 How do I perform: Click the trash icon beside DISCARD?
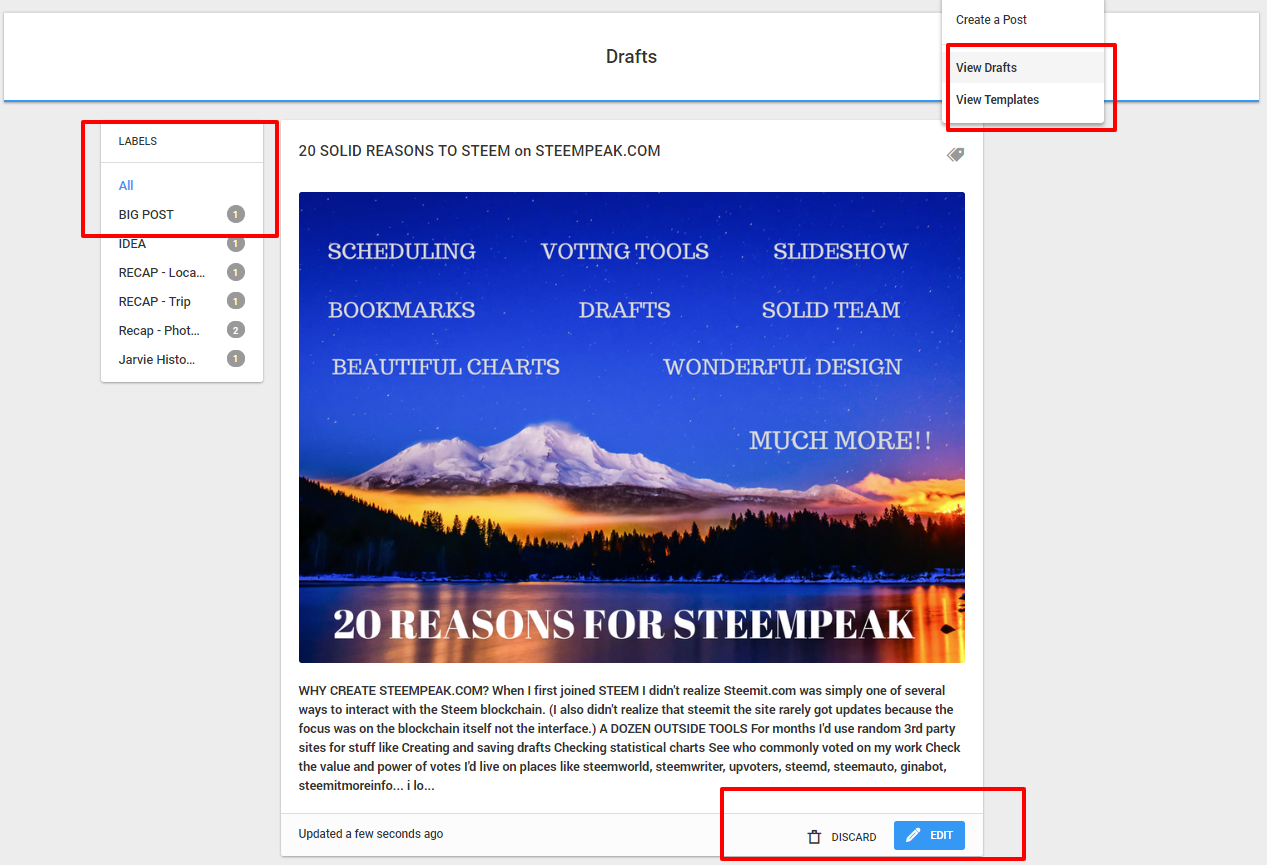pos(814,837)
